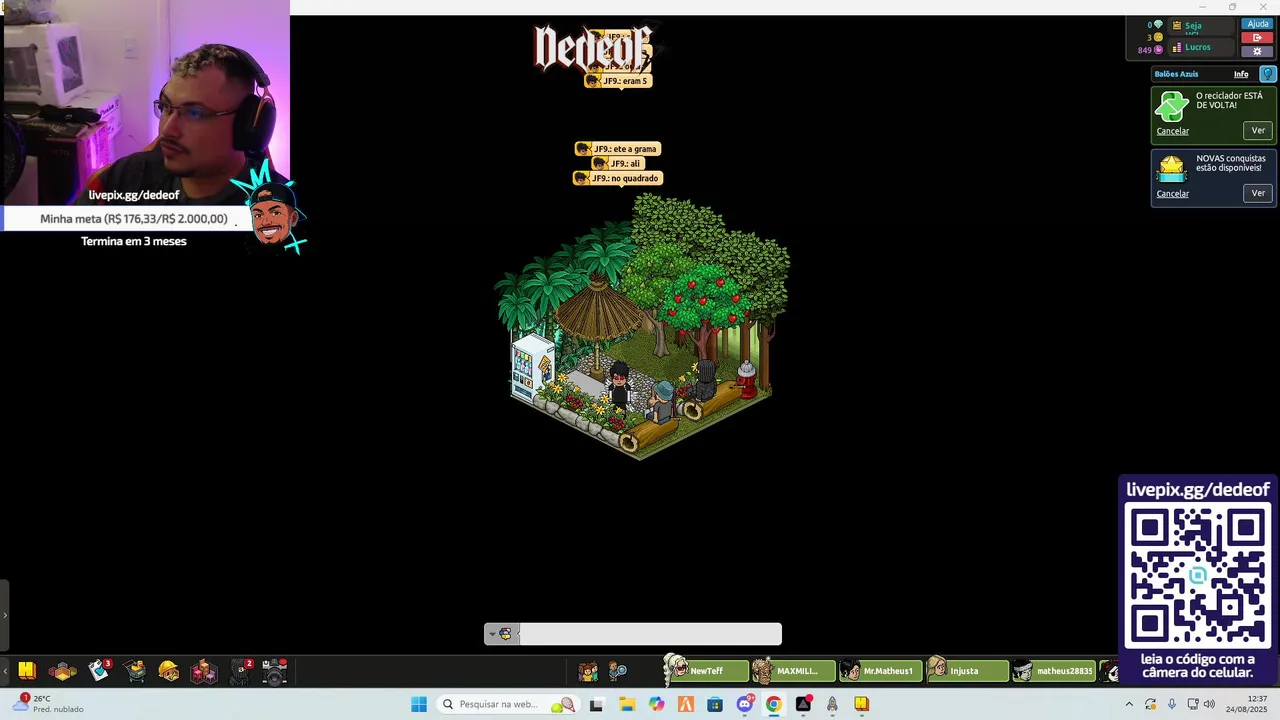
Task: Click the chat input field
Action: click(x=649, y=634)
